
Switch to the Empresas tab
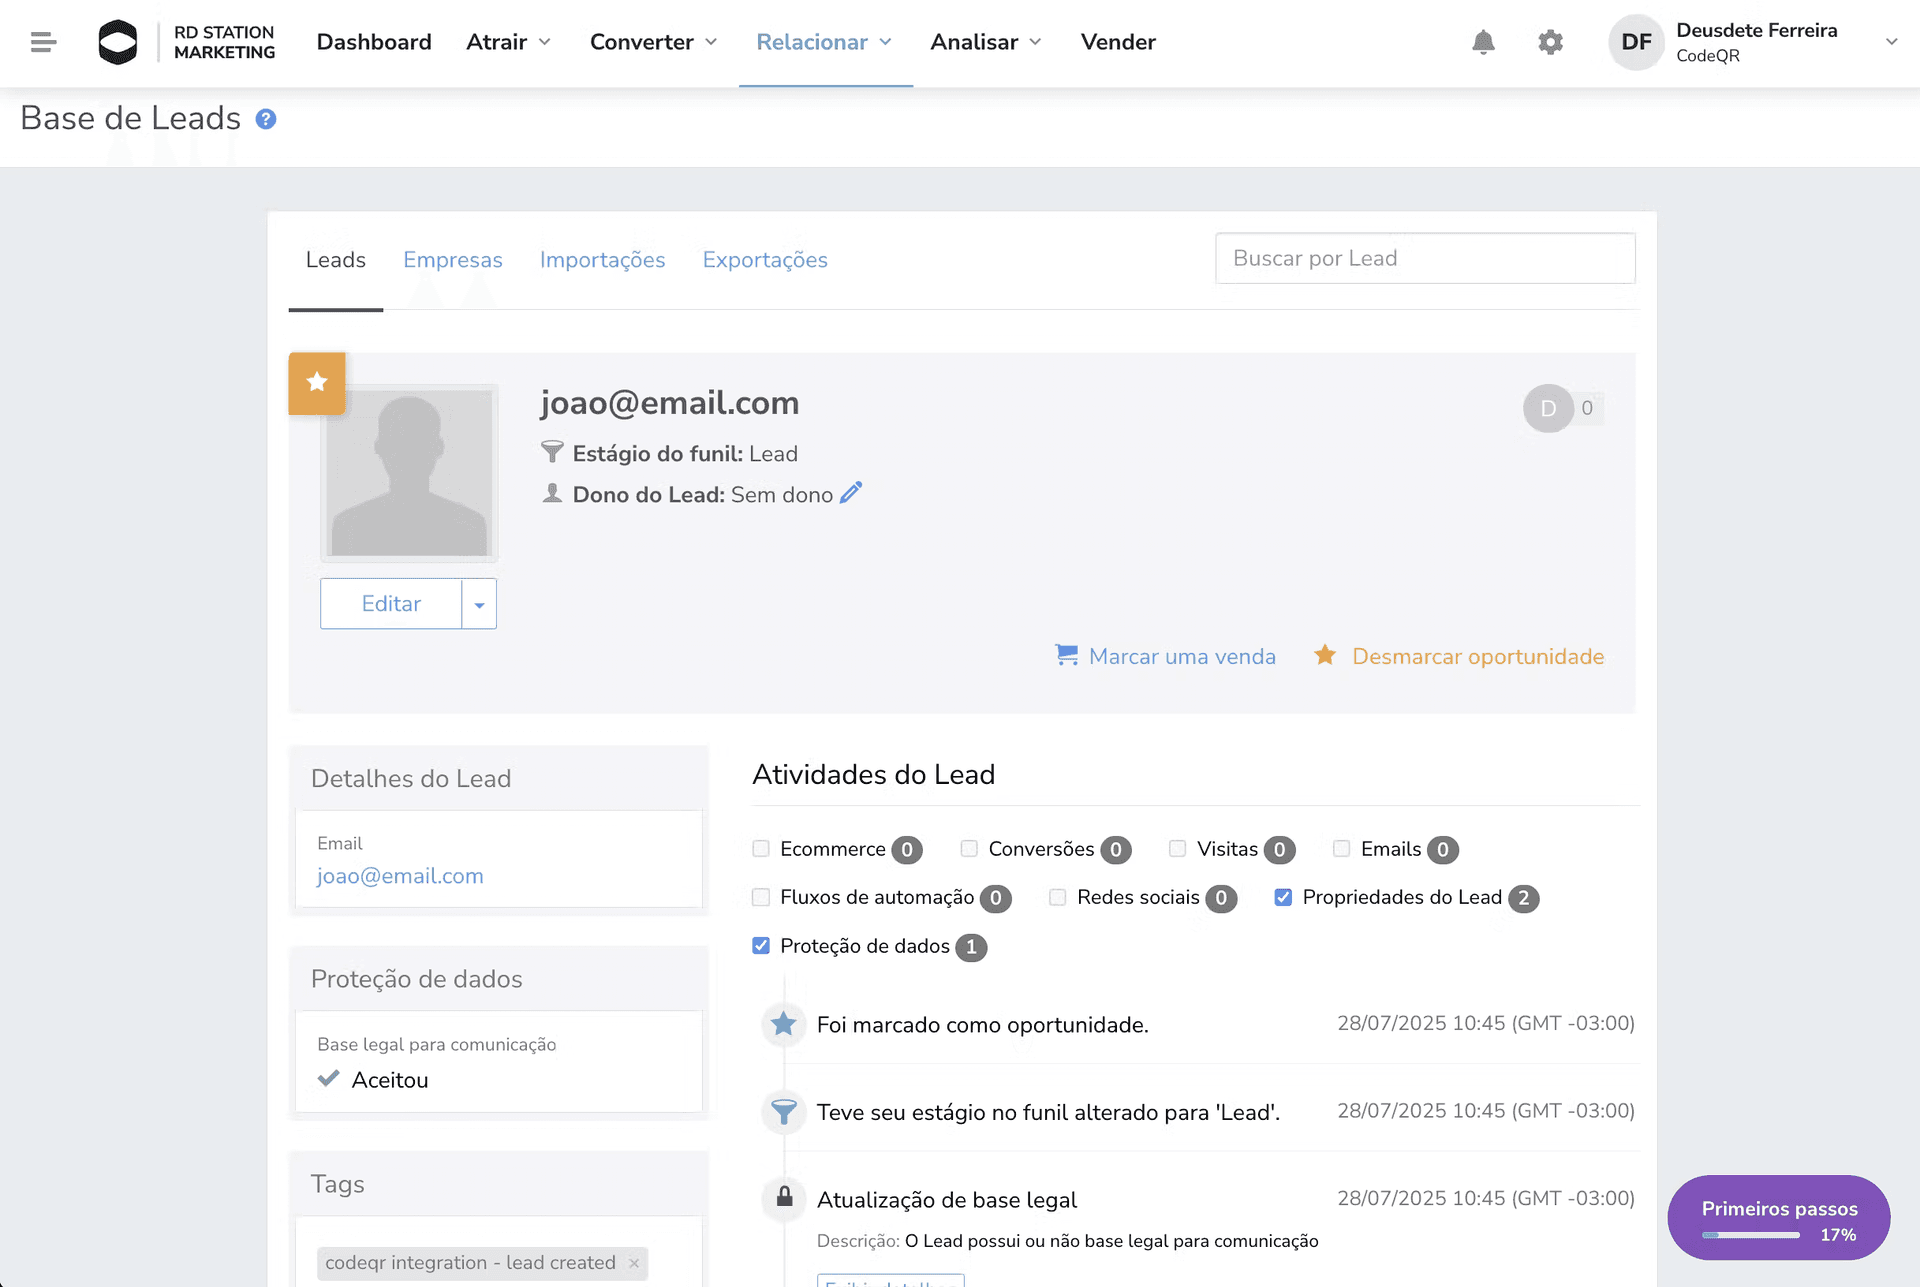(x=452, y=260)
